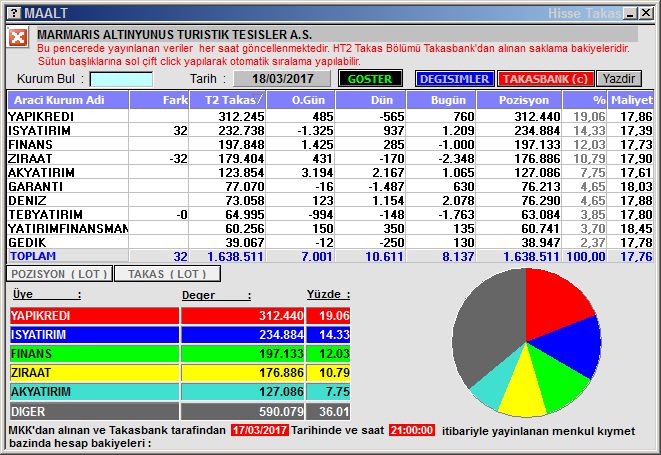Click the Bugün column header
Image resolution: width=661 pixels, height=455 pixels.
click(441, 100)
